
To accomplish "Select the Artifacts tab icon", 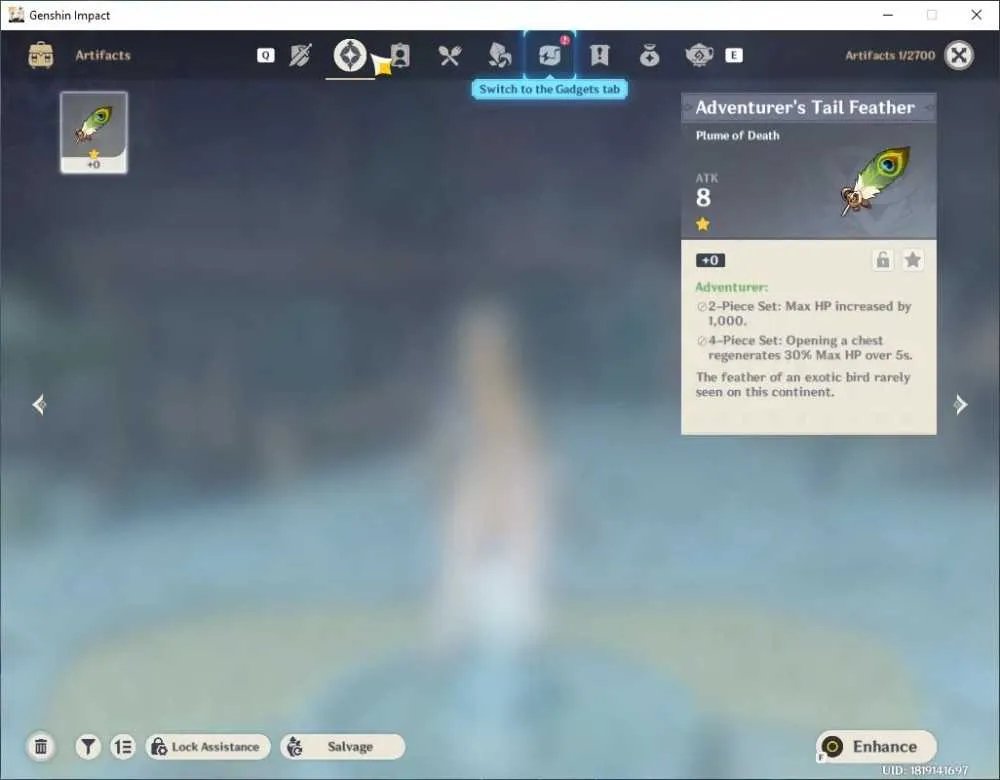I will [350, 55].
